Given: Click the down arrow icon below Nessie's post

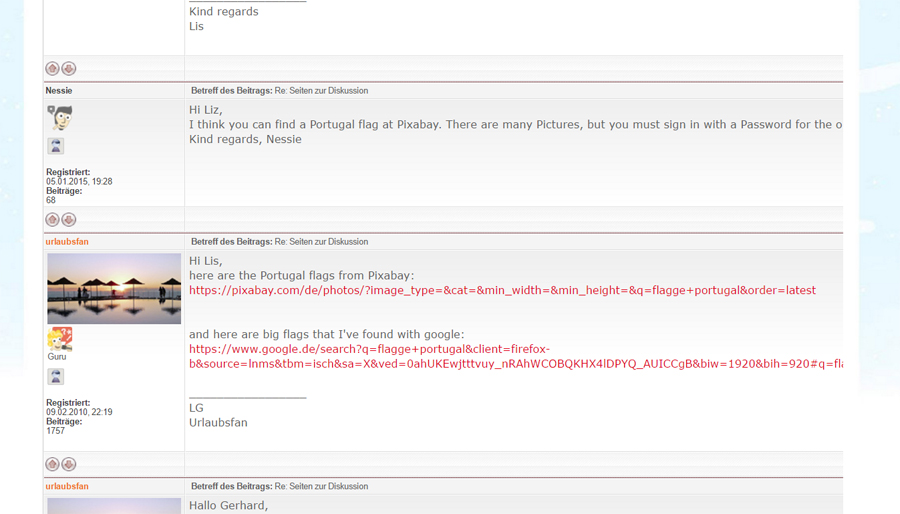Looking at the screenshot, I should [69, 220].
